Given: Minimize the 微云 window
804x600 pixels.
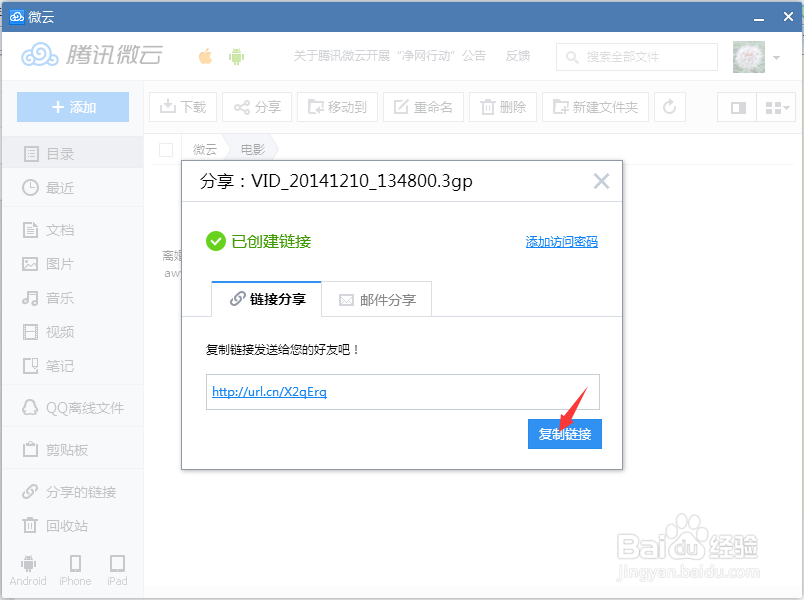Looking at the screenshot, I should coord(759,17).
